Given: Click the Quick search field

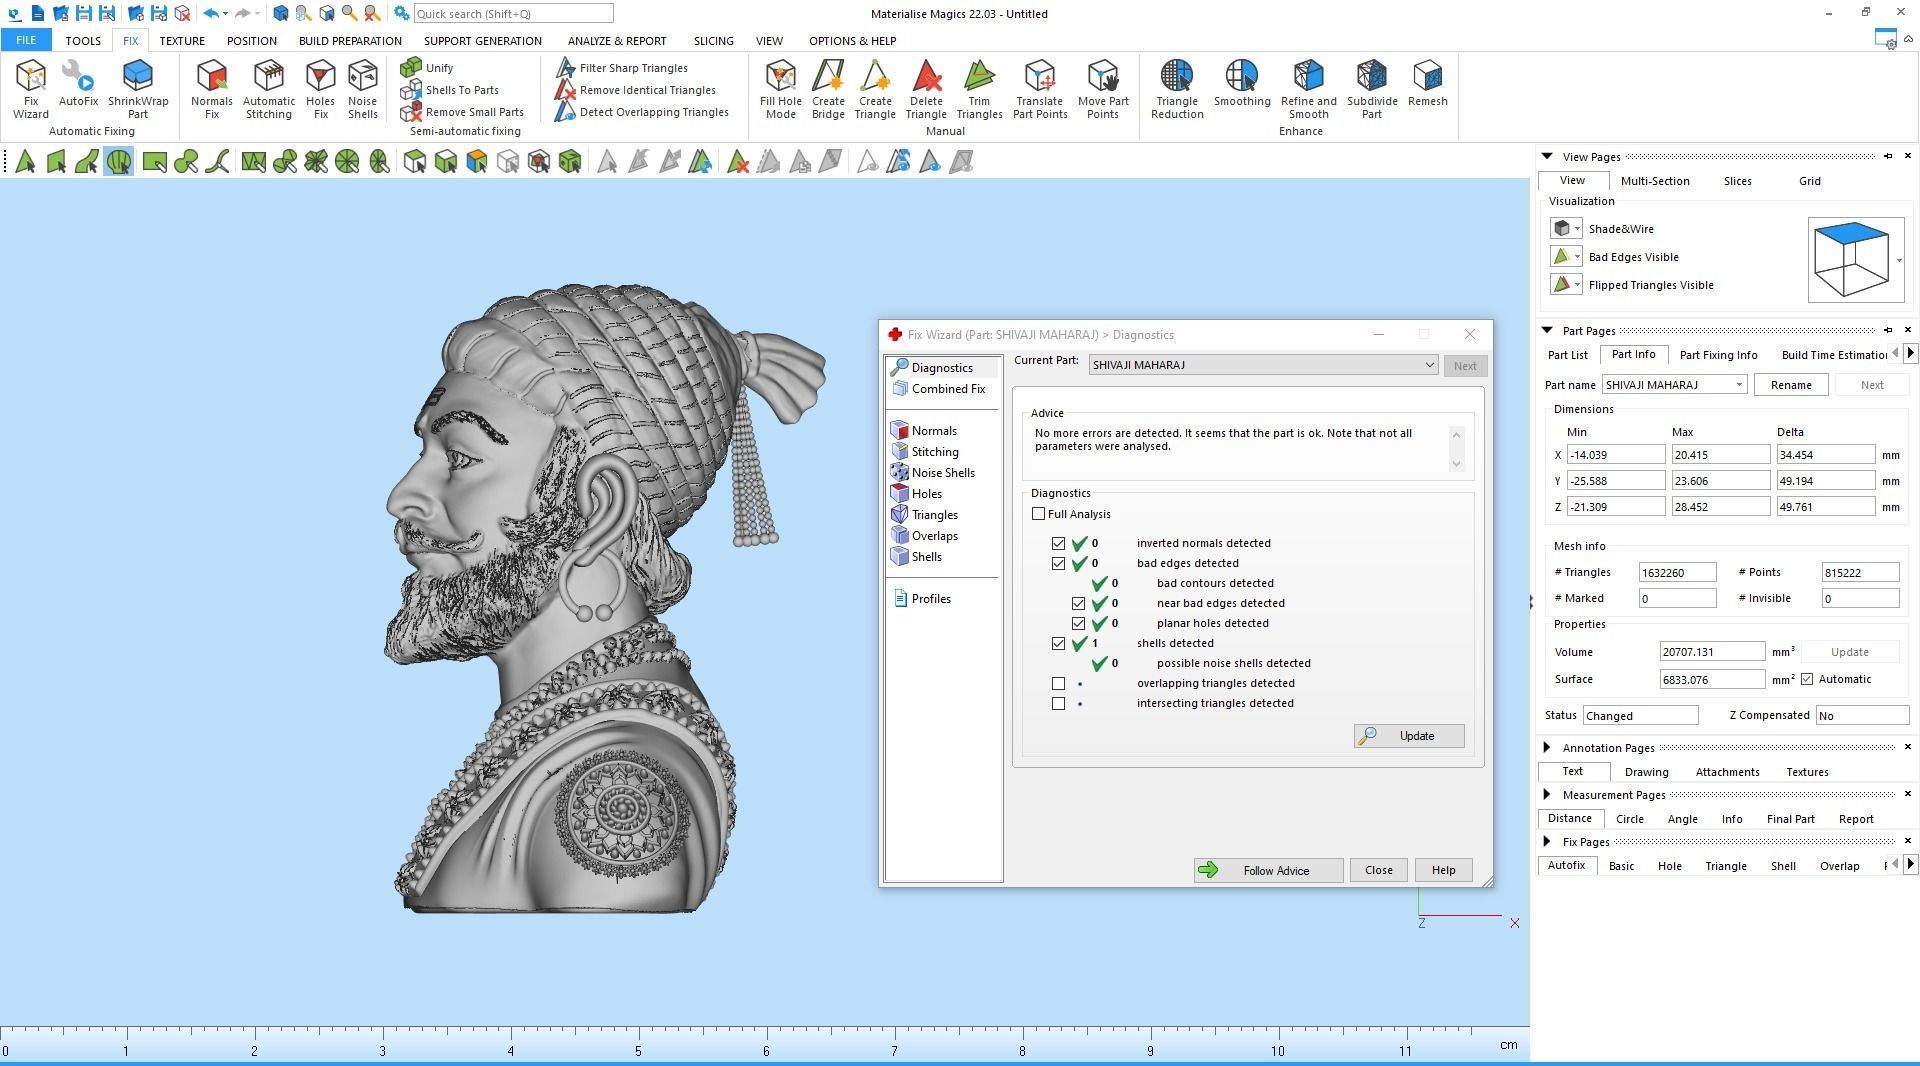Looking at the screenshot, I should pos(513,14).
